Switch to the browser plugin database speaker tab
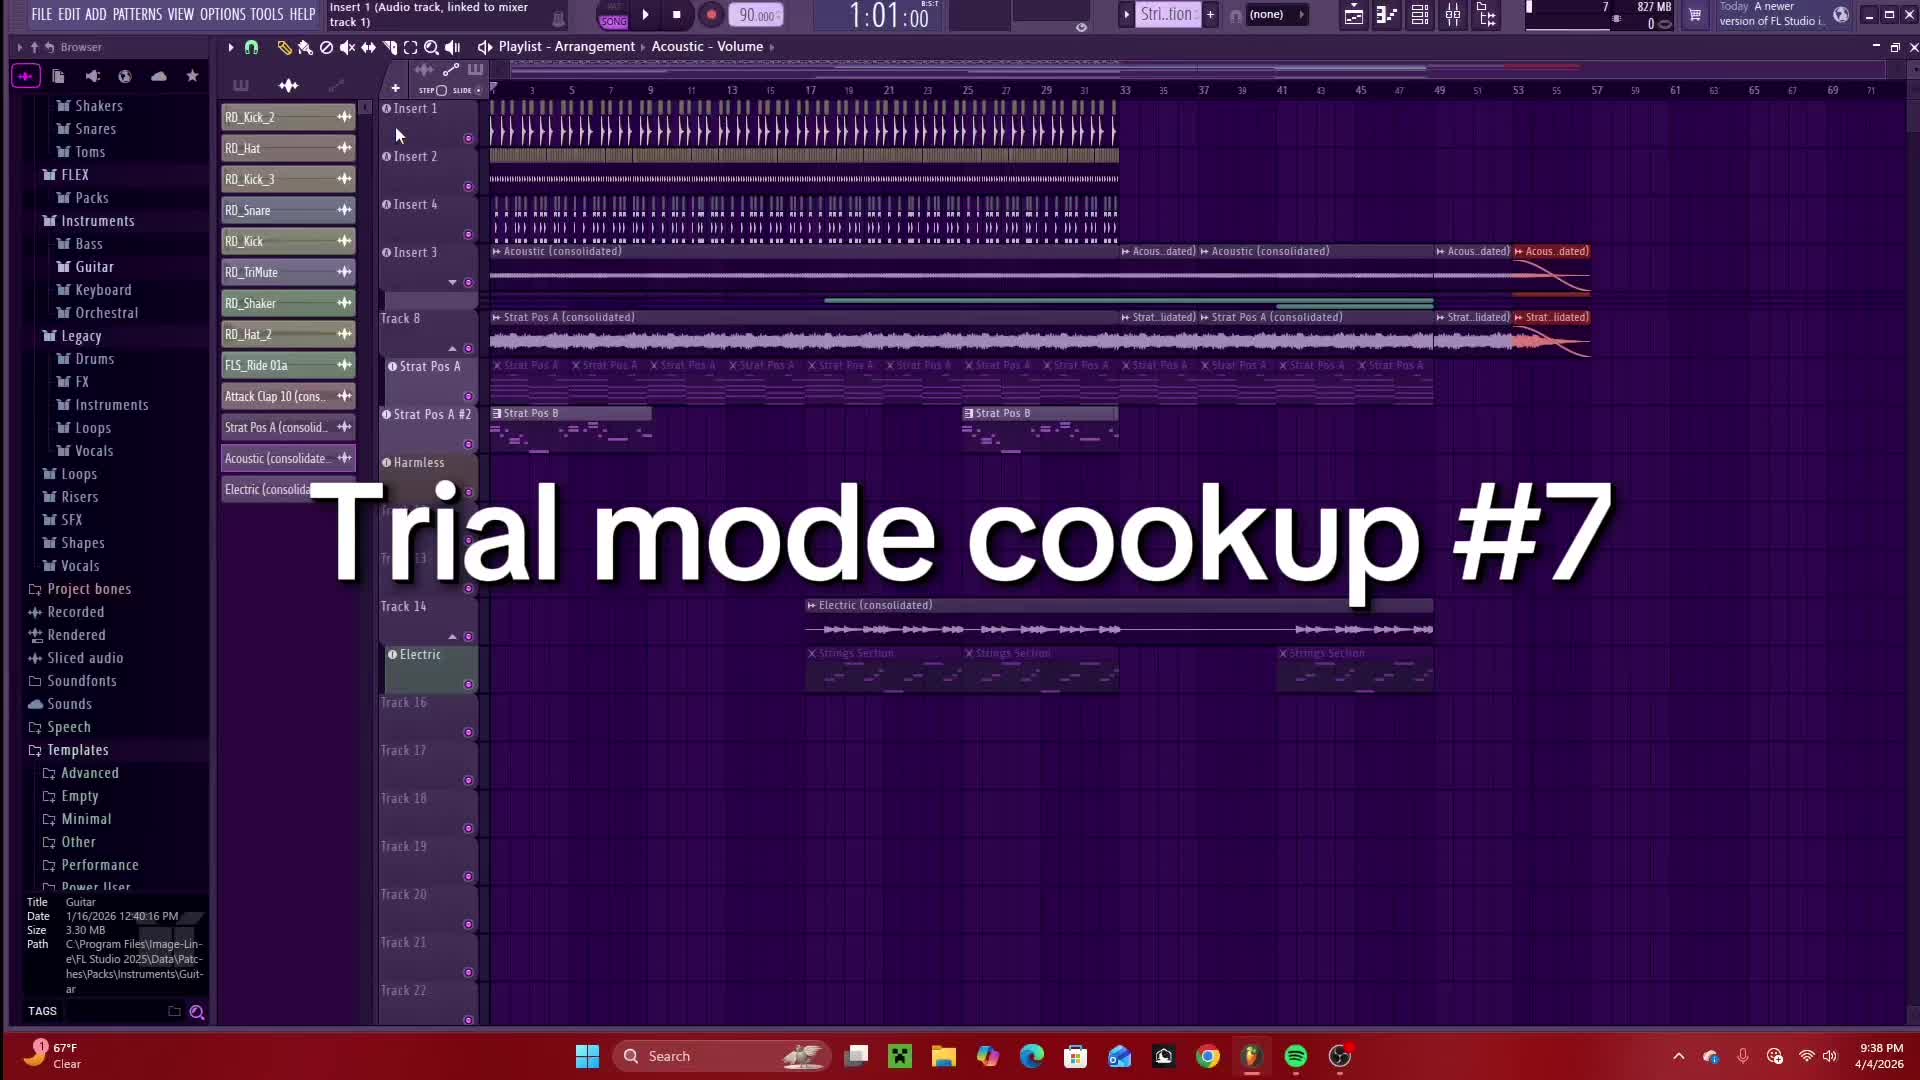Screen dimensions: 1920x1080 tap(92, 76)
